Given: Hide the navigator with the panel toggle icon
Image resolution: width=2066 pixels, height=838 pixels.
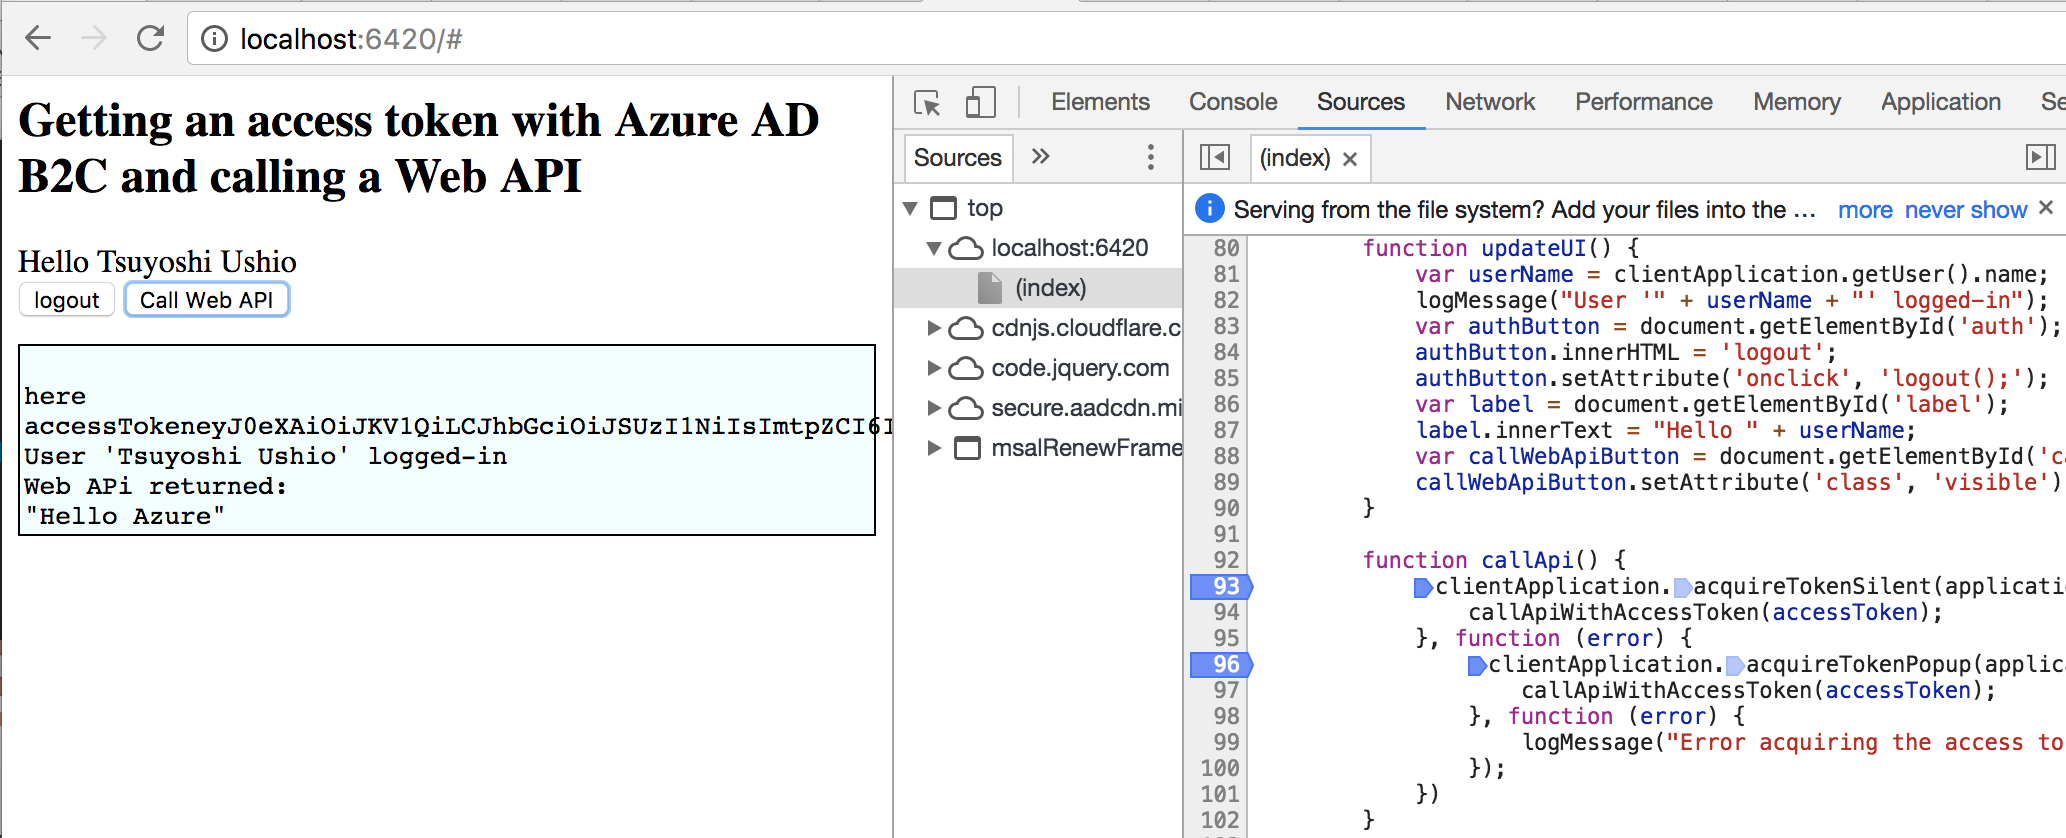Looking at the screenshot, I should [1214, 157].
